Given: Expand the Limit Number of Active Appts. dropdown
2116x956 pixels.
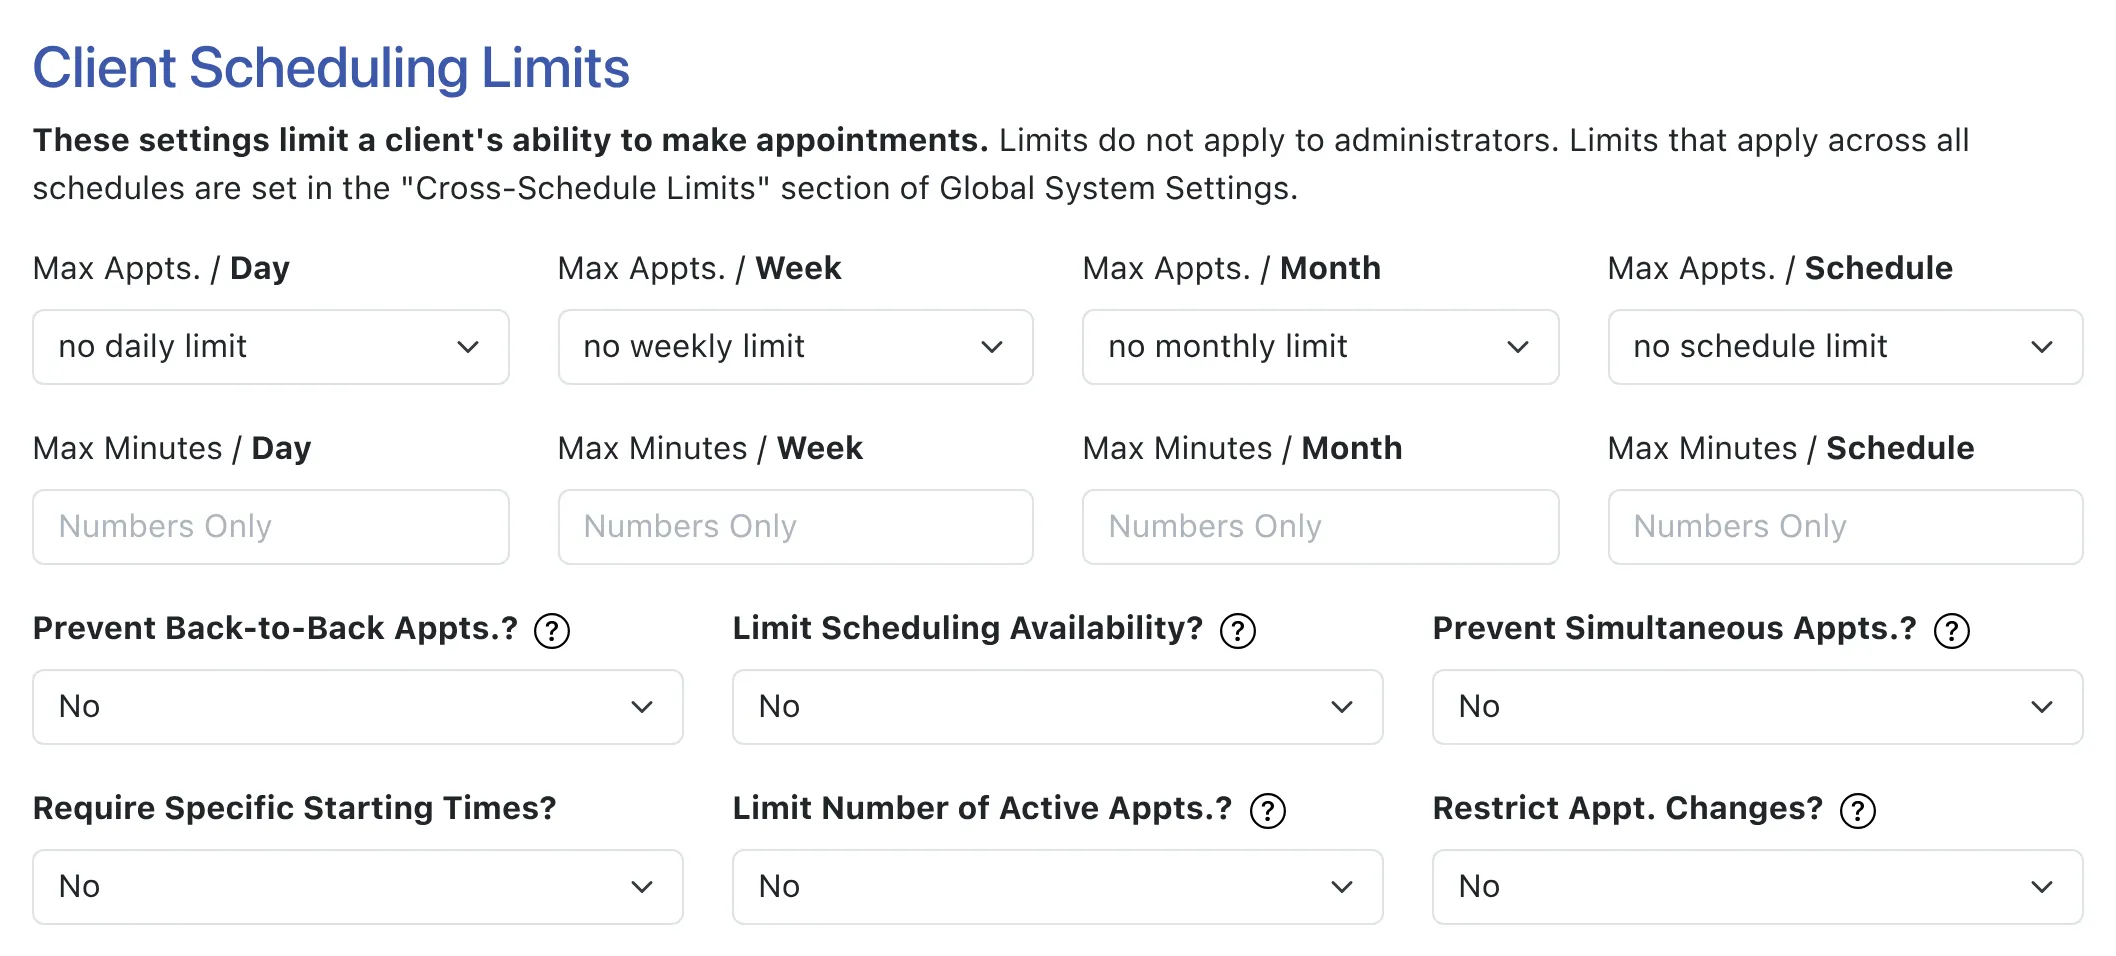Looking at the screenshot, I should tap(1058, 887).
